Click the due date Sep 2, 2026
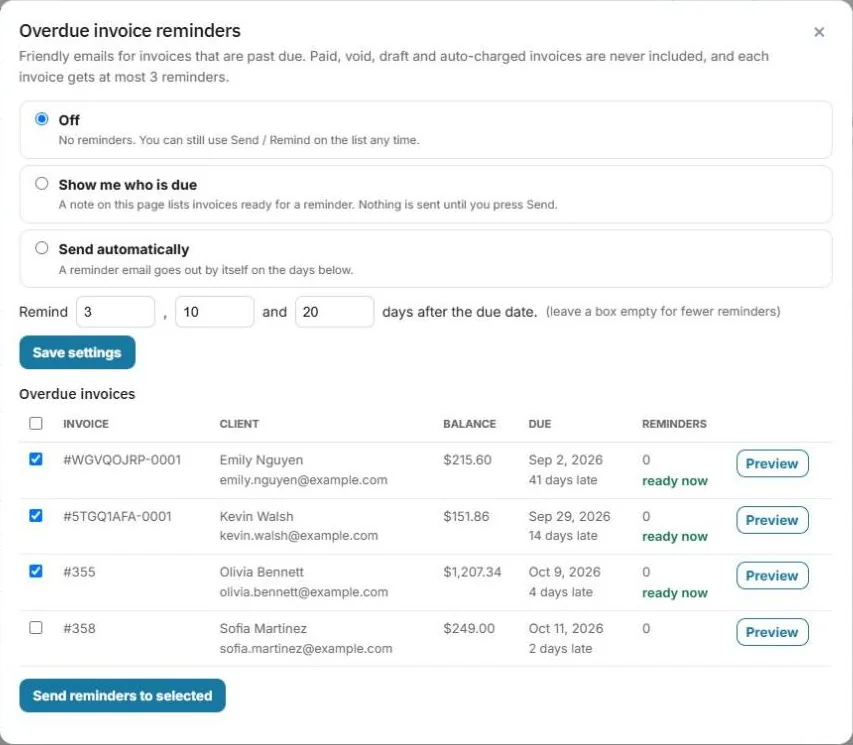Viewport: 853px width, 745px height. [x=566, y=460]
